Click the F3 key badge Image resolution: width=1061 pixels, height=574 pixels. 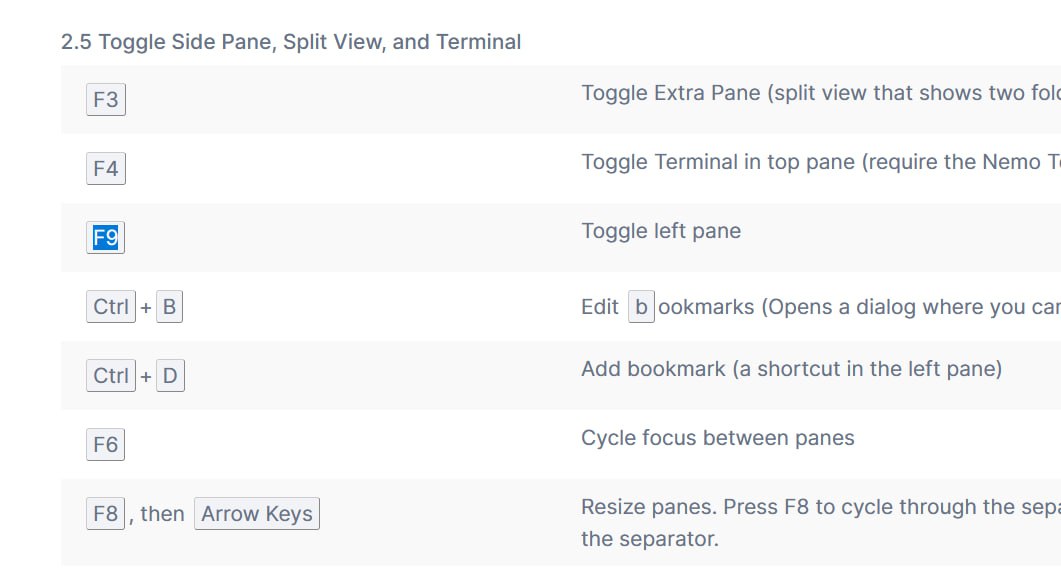tap(106, 100)
